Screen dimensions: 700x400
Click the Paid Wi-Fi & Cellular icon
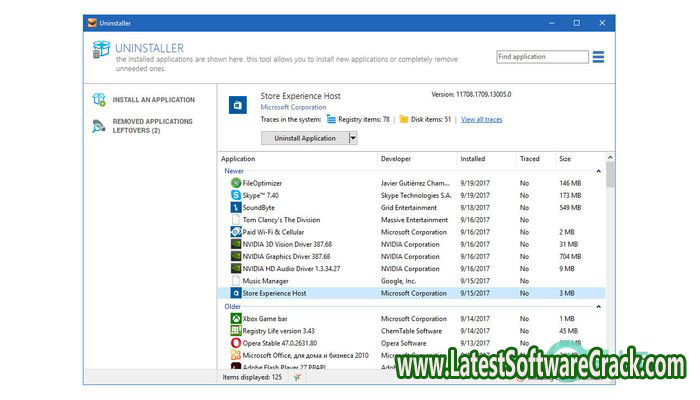coord(236,232)
